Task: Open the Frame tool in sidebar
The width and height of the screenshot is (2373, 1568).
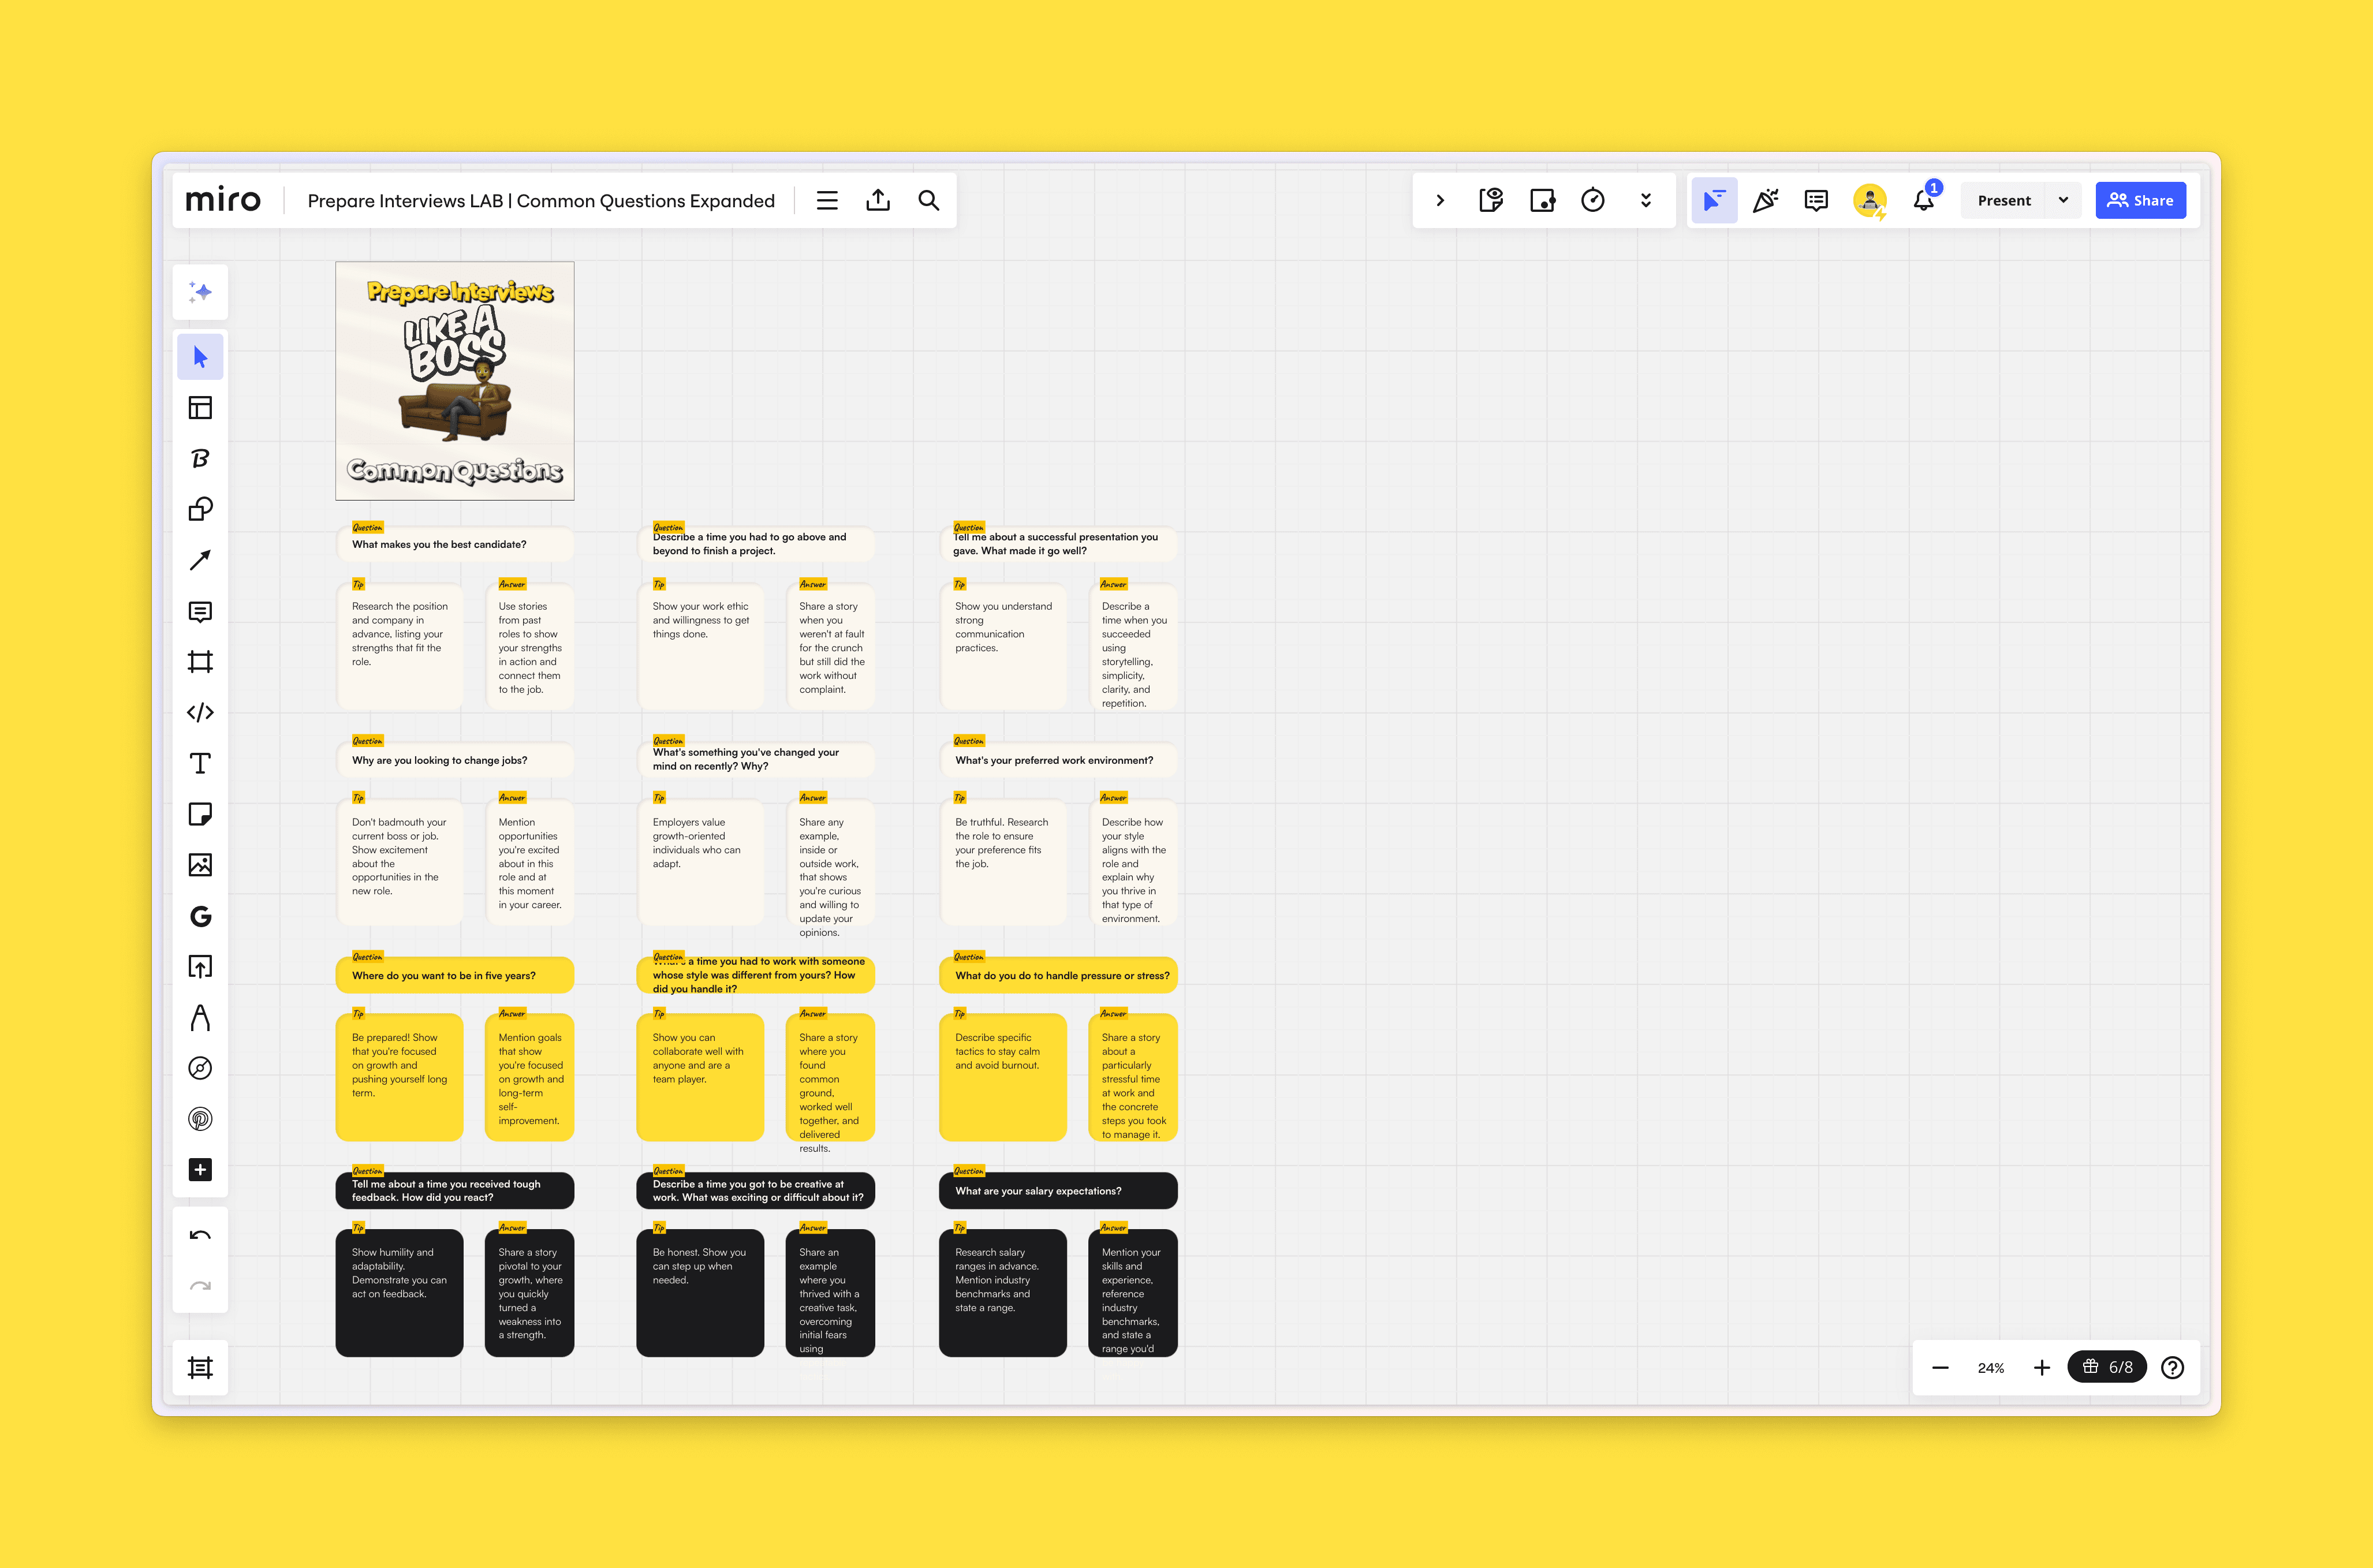Action: [200, 662]
